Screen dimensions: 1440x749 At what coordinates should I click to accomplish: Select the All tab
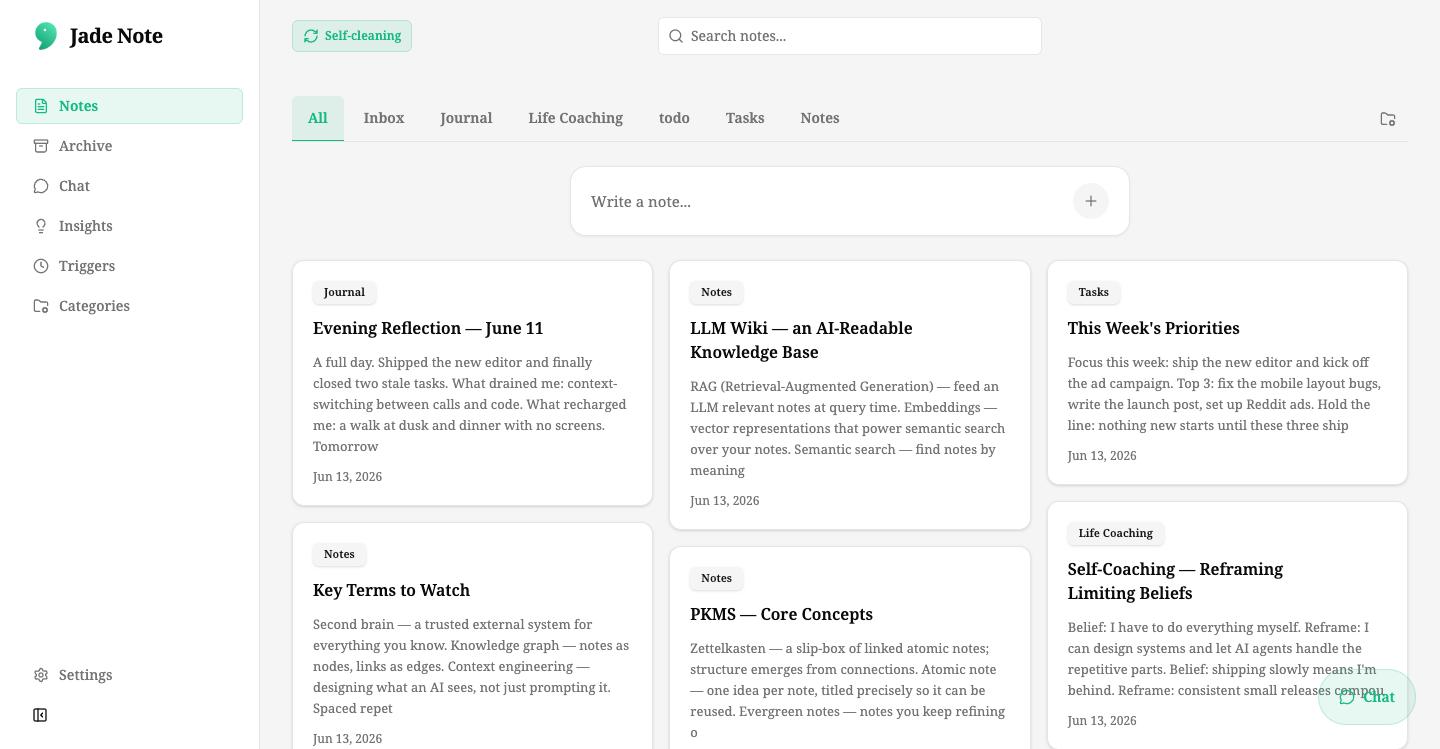pos(318,118)
